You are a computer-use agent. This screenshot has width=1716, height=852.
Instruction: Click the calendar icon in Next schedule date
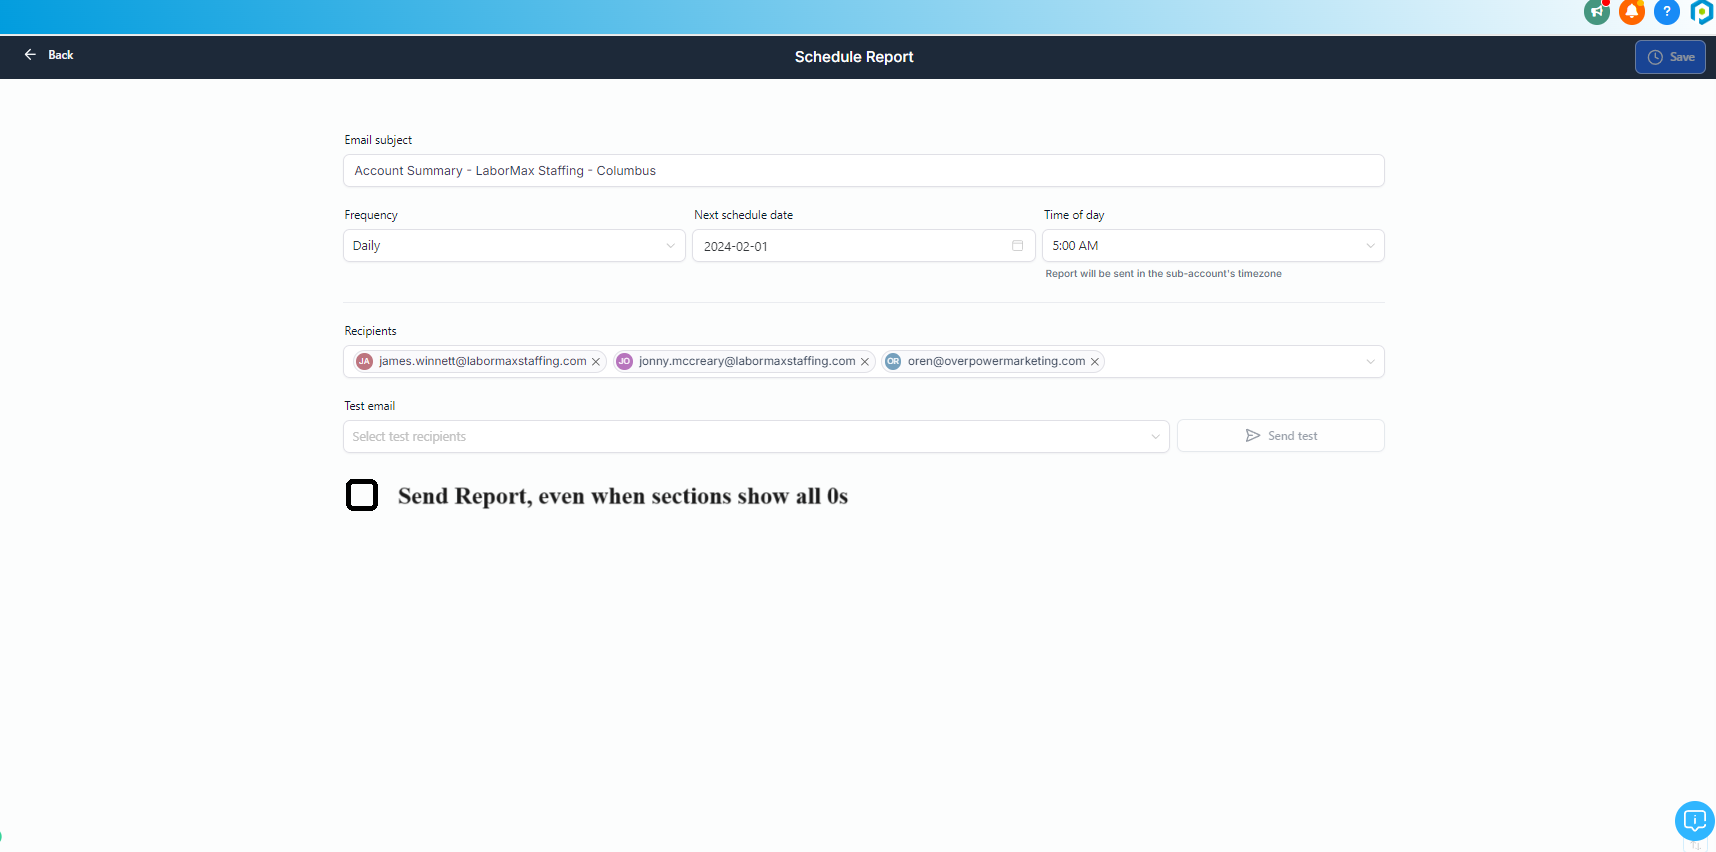tap(1017, 246)
